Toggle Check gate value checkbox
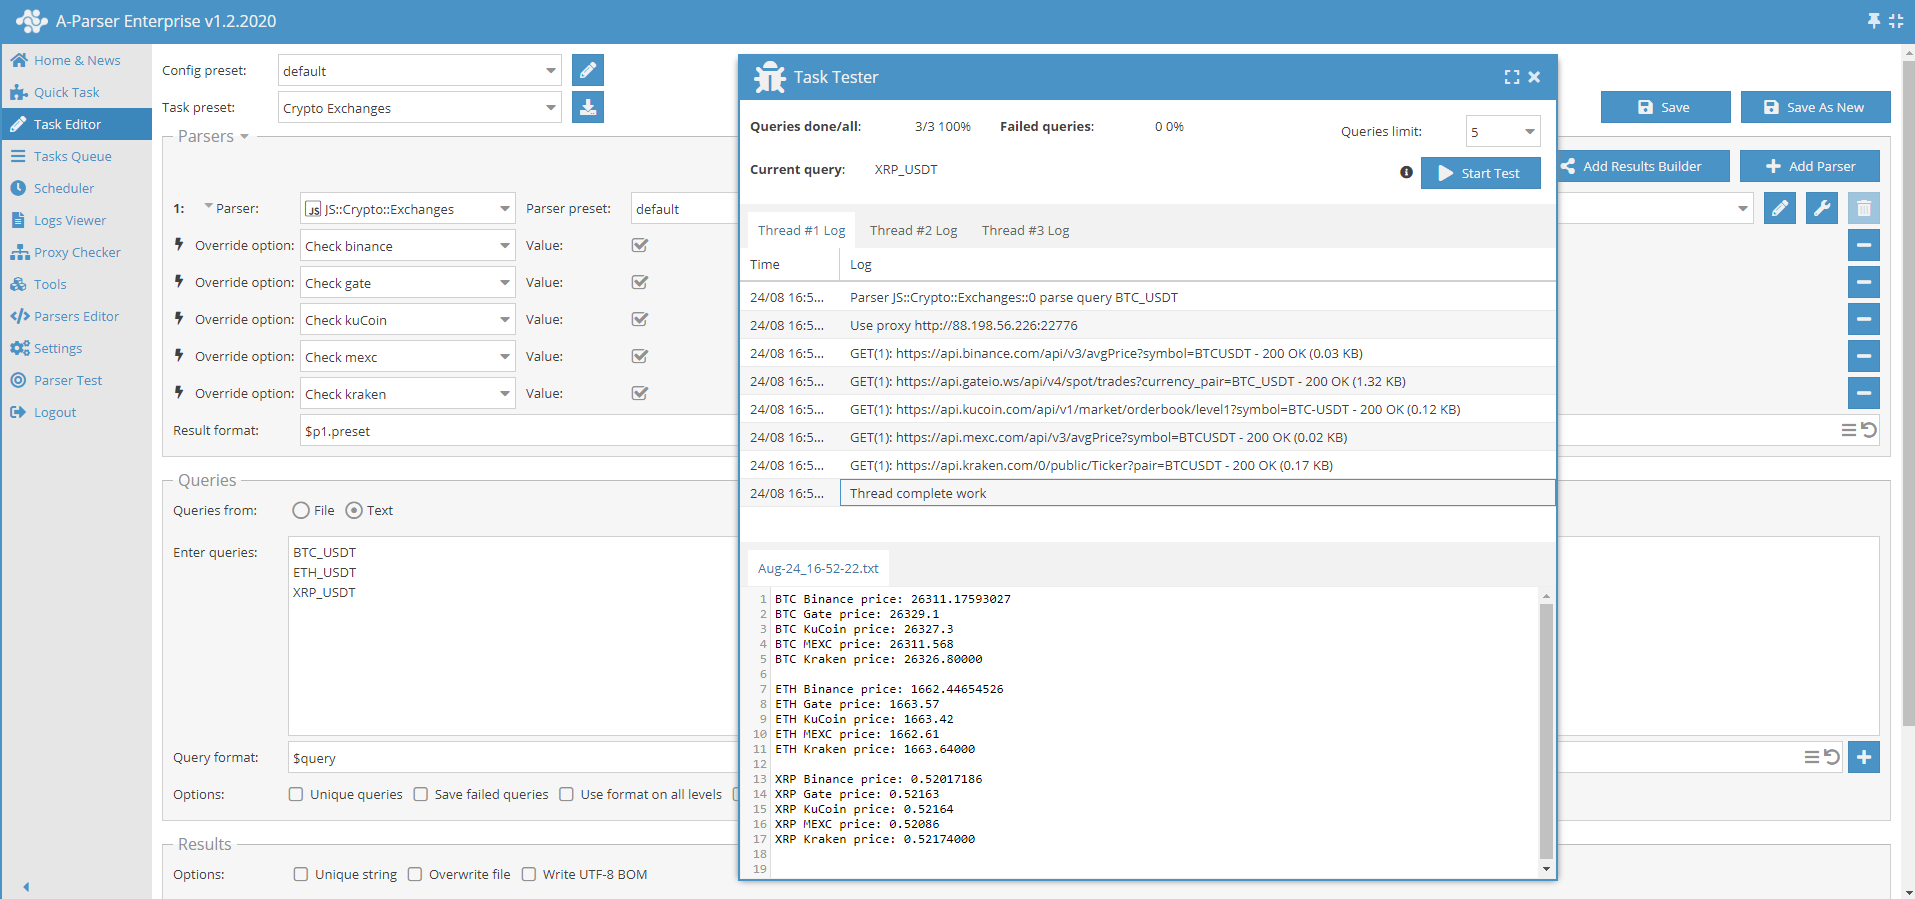 coord(640,282)
